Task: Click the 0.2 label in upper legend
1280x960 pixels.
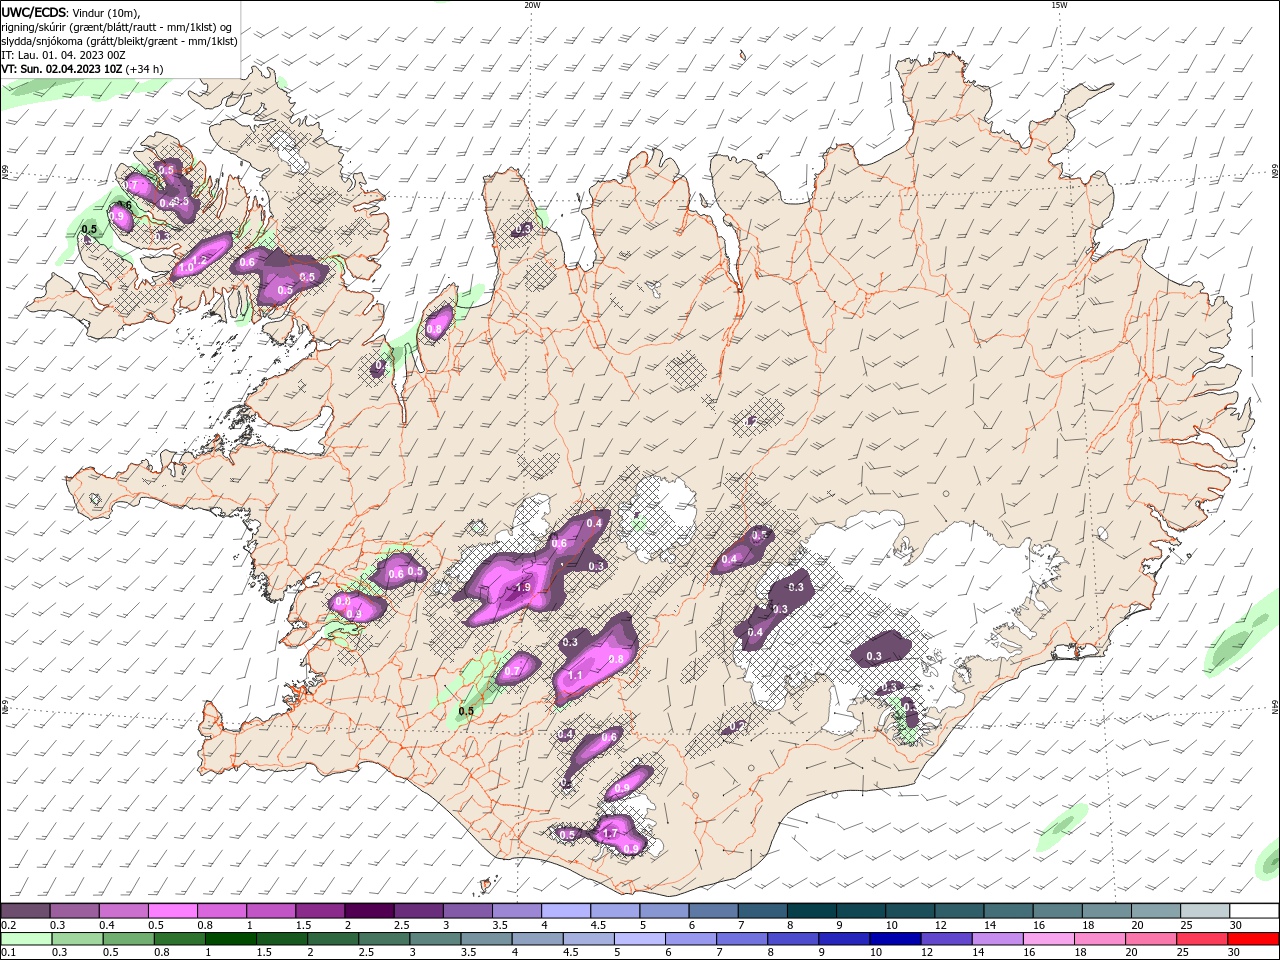Action: tap(8, 926)
